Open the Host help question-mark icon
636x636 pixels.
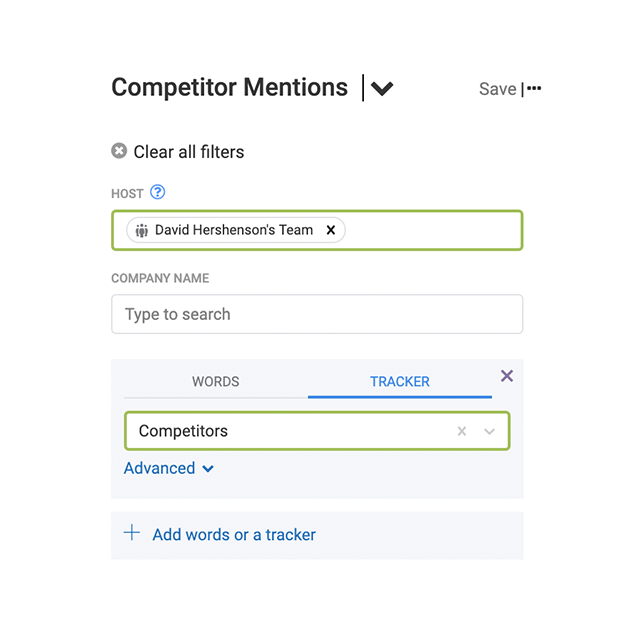pyautogui.click(x=157, y=193)
